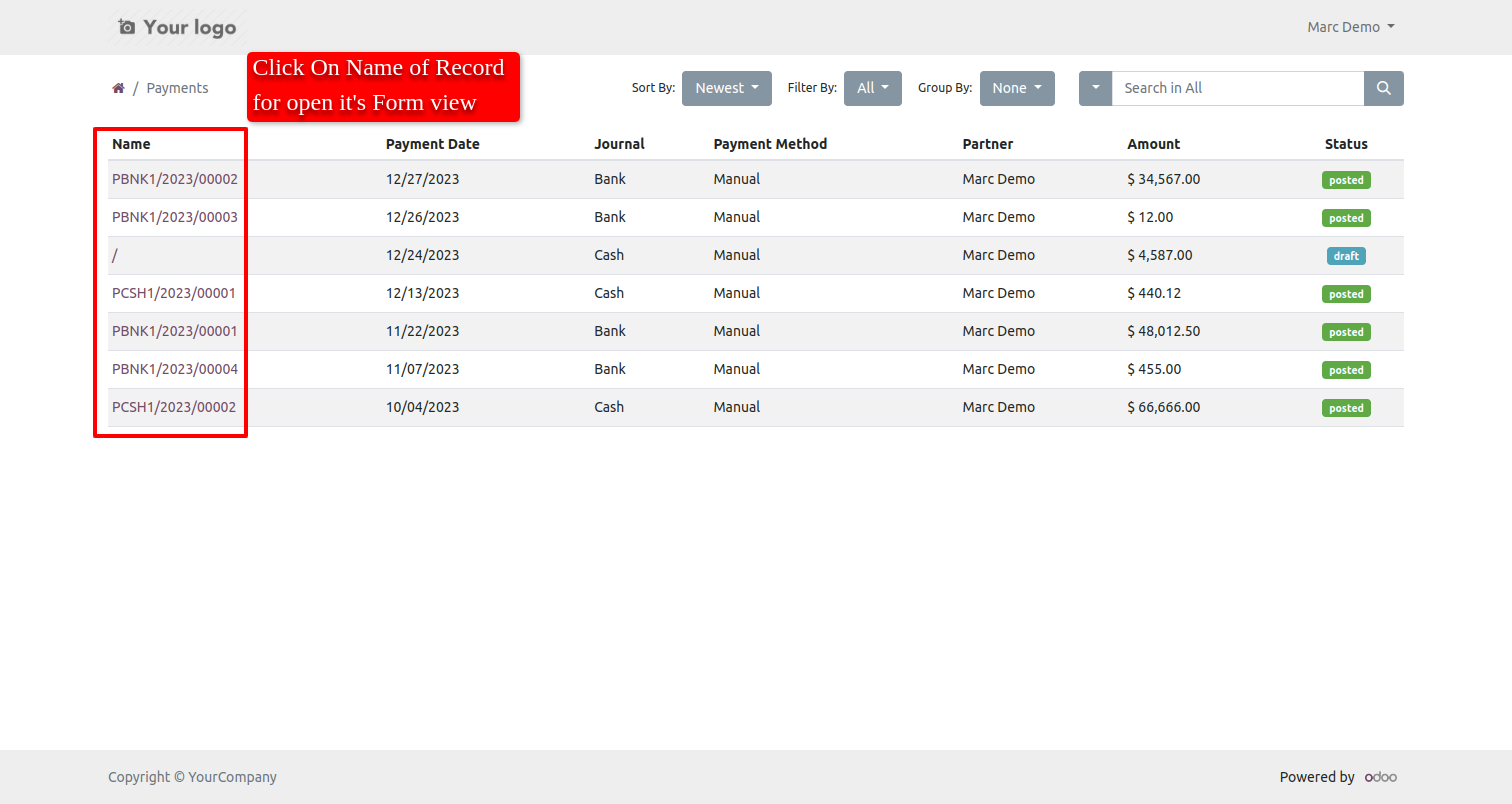Click Copyright © YourCompany footer text
This screenshot has height=804, width=1512.
(193, 777)
